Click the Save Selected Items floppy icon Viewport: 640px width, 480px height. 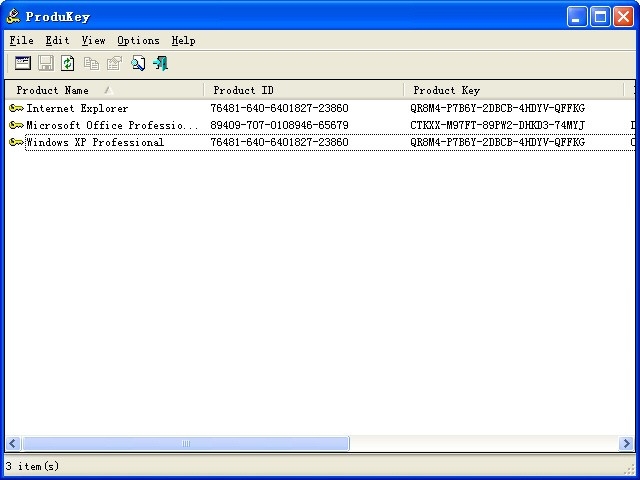click(46, 63)
